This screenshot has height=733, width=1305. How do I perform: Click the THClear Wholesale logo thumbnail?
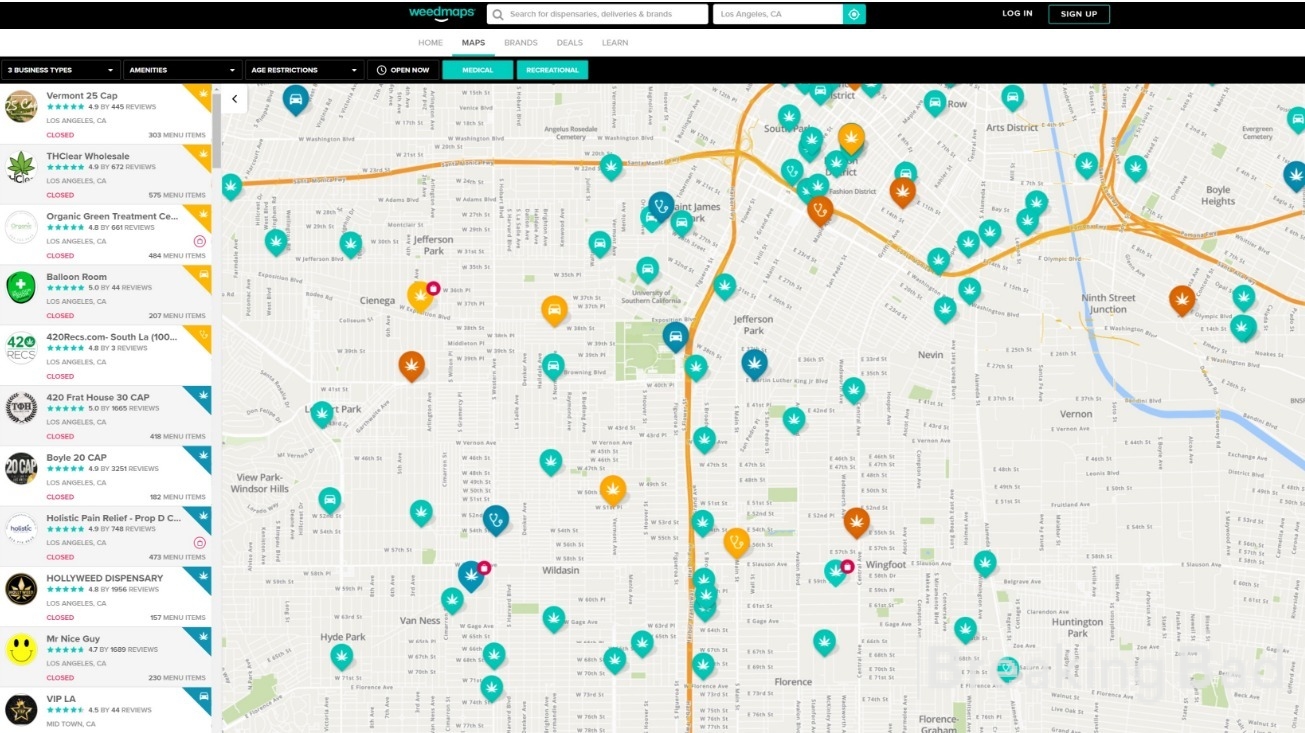(x=21, y=167)
